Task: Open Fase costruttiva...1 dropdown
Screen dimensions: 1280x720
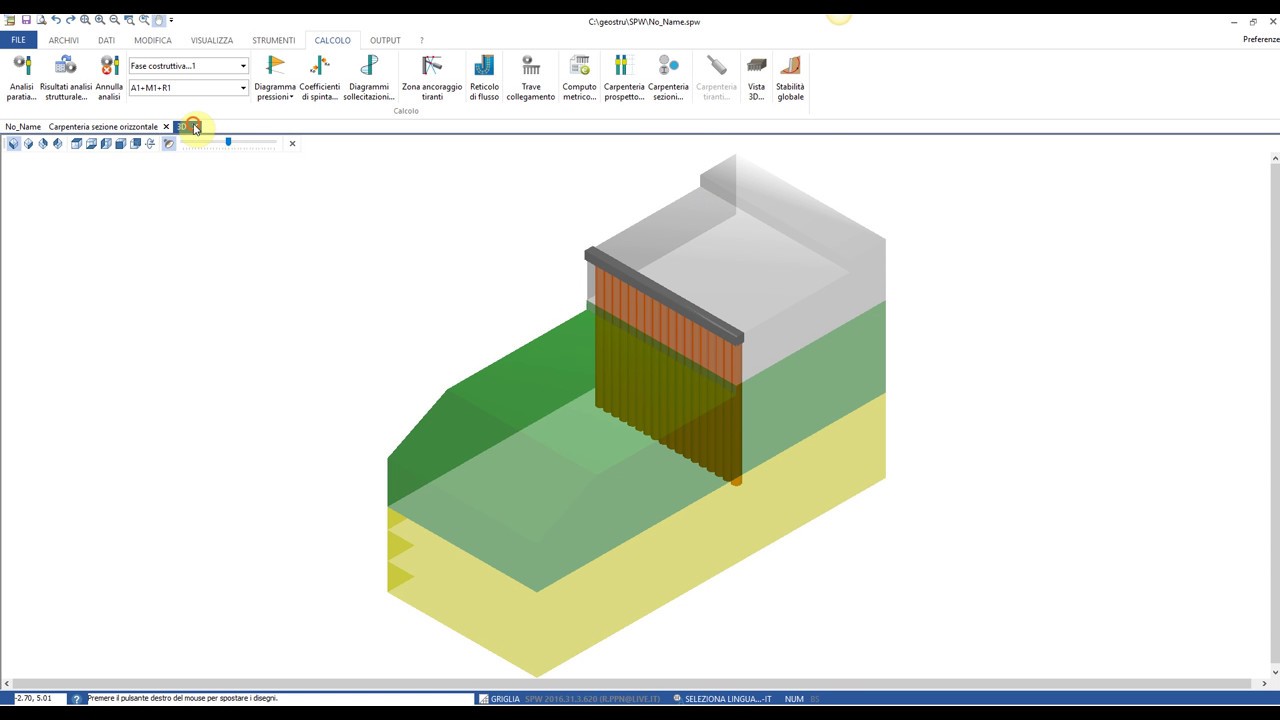Action: [x=242, y=66]
